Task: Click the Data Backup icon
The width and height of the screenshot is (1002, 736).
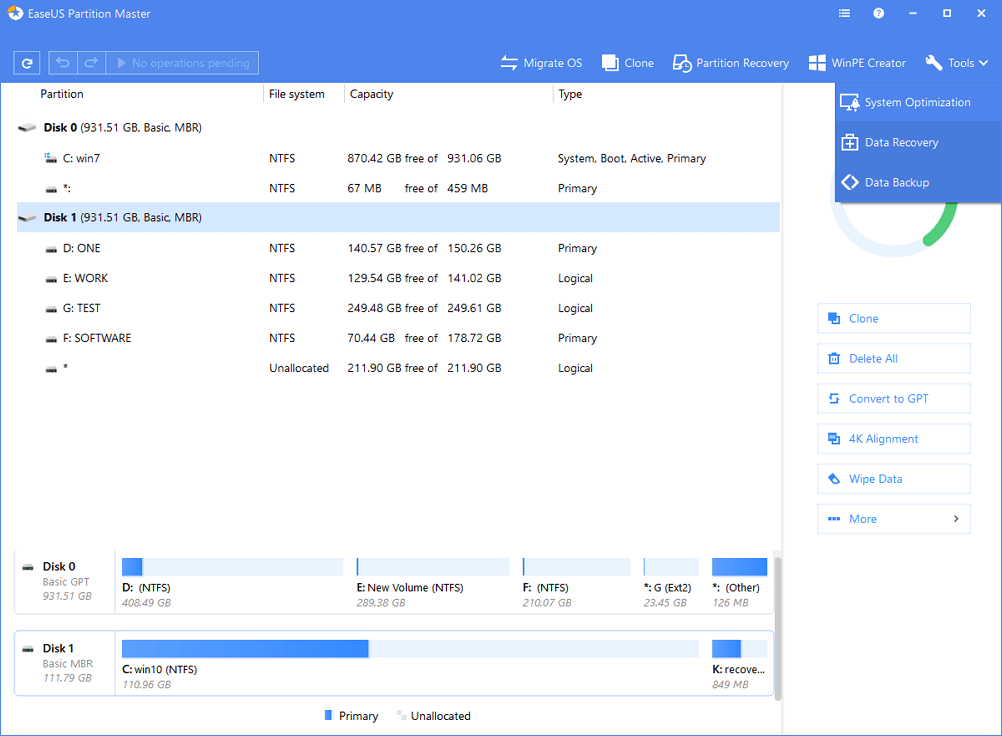Action: click(849, 183)
